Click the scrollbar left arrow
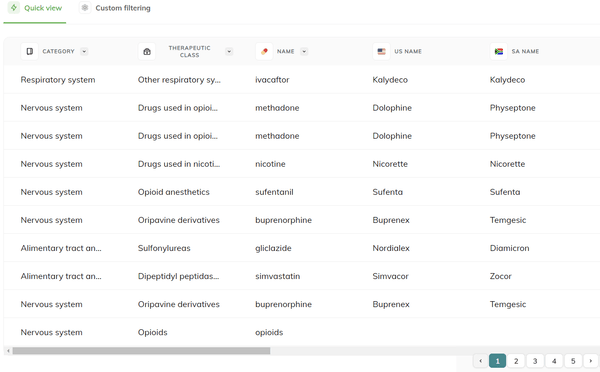The width and height of the screenshot is (600, 372). pos(8,351)
